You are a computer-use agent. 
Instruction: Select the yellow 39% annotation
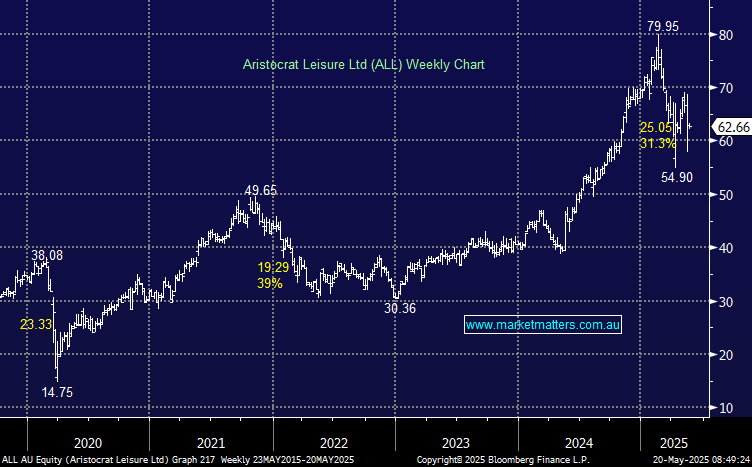coord(270,283)
